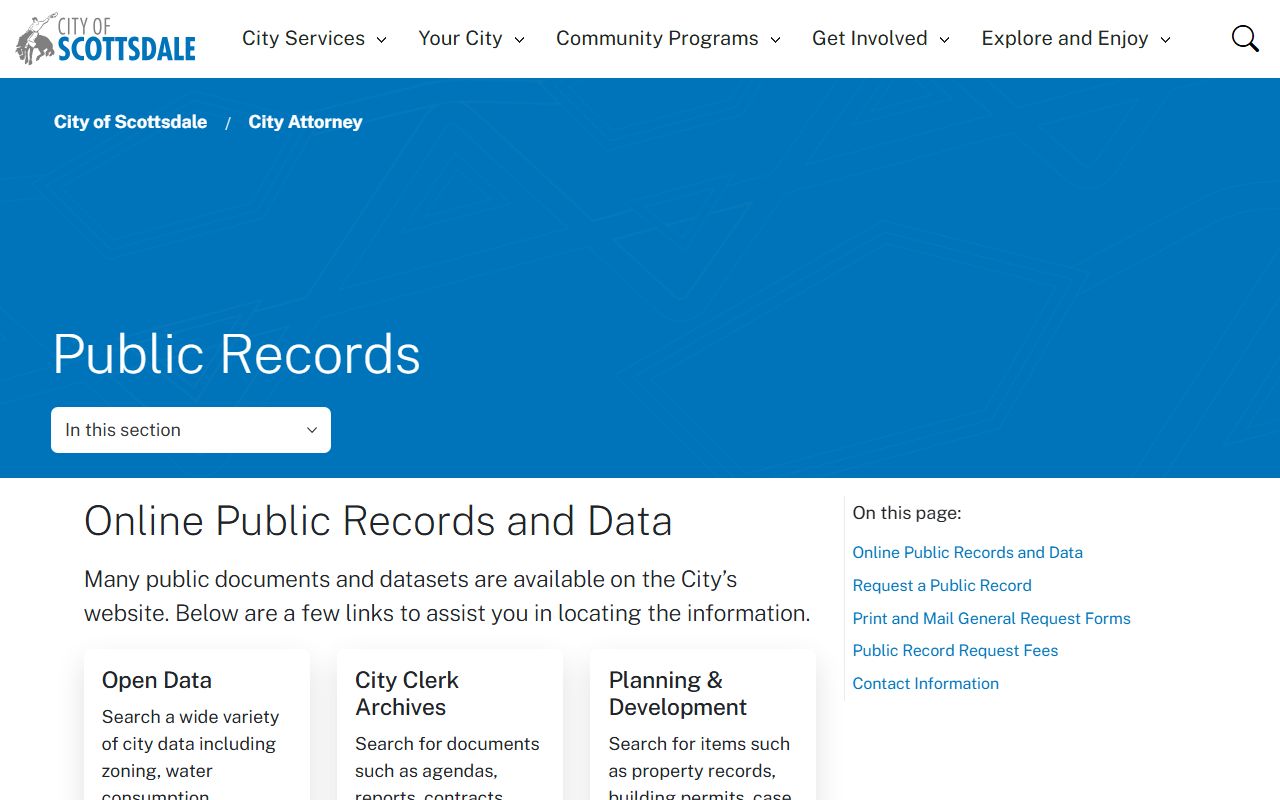Jump to Online Public Records and Data
Screen dimensions: 1280x800
click(967, 552)
